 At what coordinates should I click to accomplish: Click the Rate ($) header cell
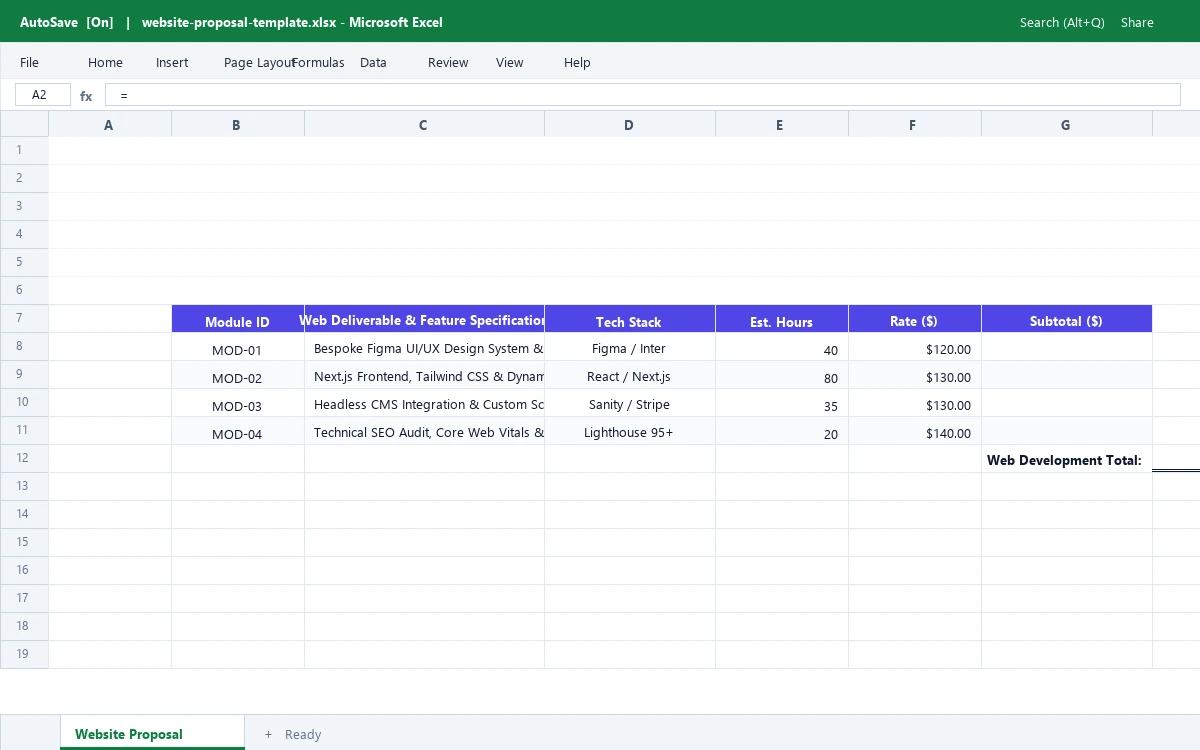pyautogui.click(x=915, y=319)
